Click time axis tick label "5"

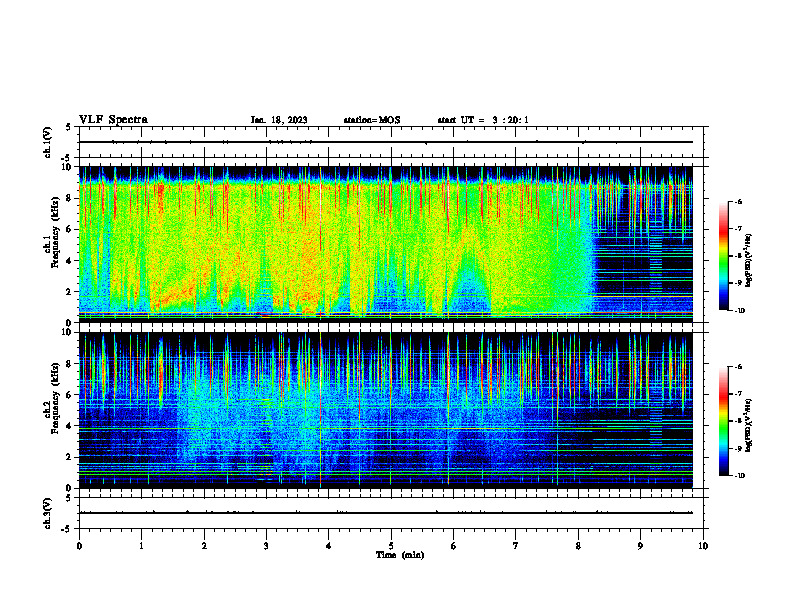coord(391,546)
